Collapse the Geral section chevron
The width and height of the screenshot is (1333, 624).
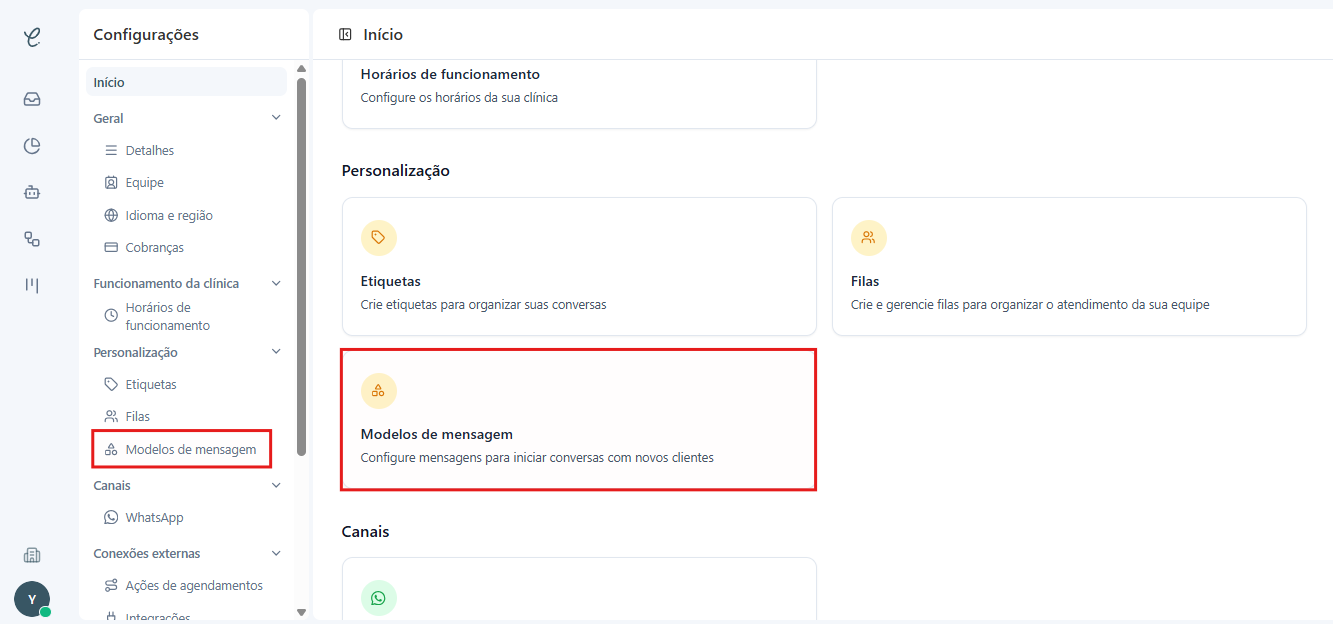click(x=277, y=118)
